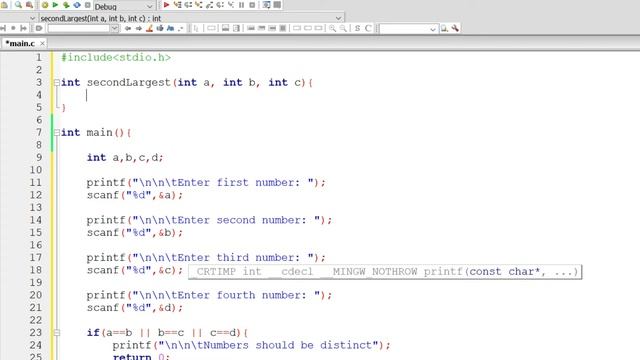Click the C comment toggle icon
The image size is (640, 360).
pyautogui.click(x=368, y=28)
